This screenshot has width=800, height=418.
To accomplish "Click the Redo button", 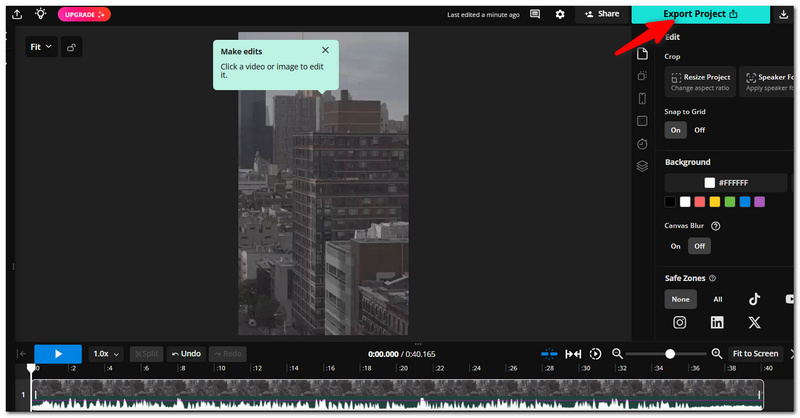I will pos(228,354).
